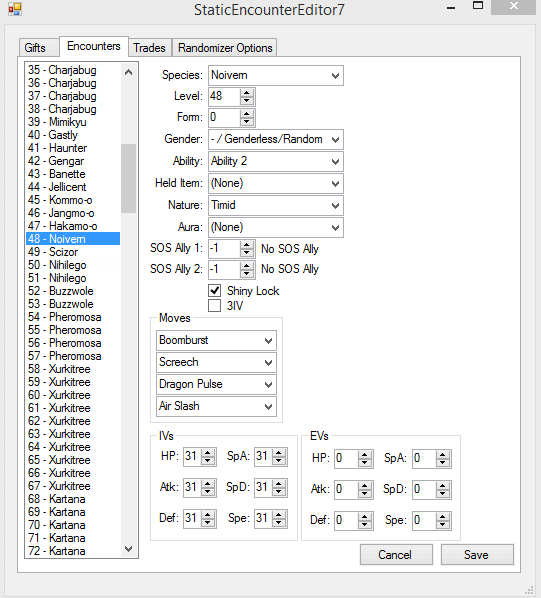
Task: Click the SOS Ally 1 input field
Action: (x=225, y=249)
